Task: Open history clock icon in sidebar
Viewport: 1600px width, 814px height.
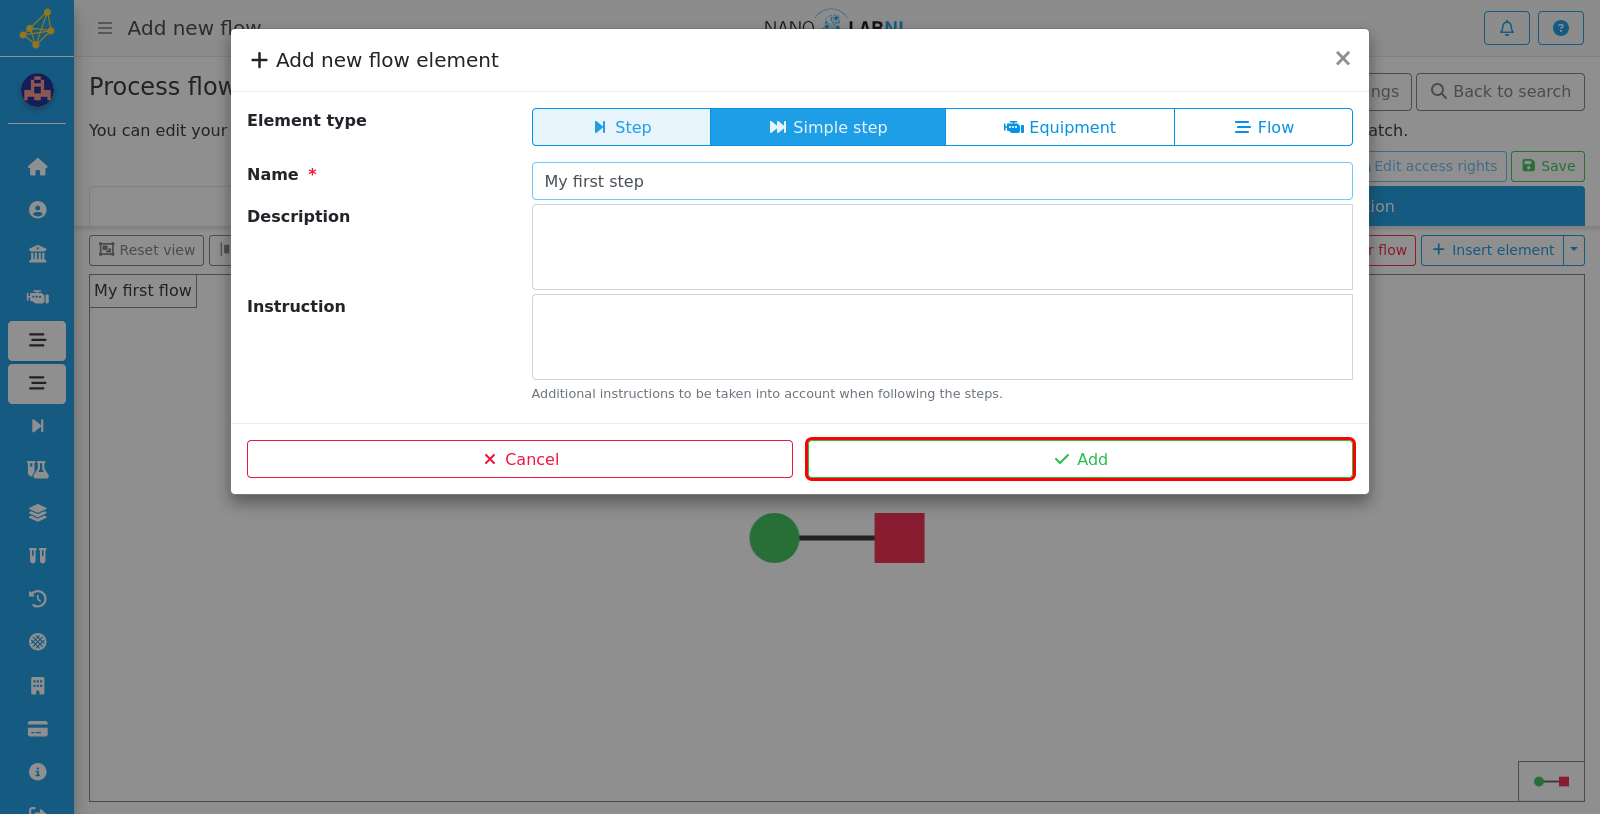Action: 37,599
